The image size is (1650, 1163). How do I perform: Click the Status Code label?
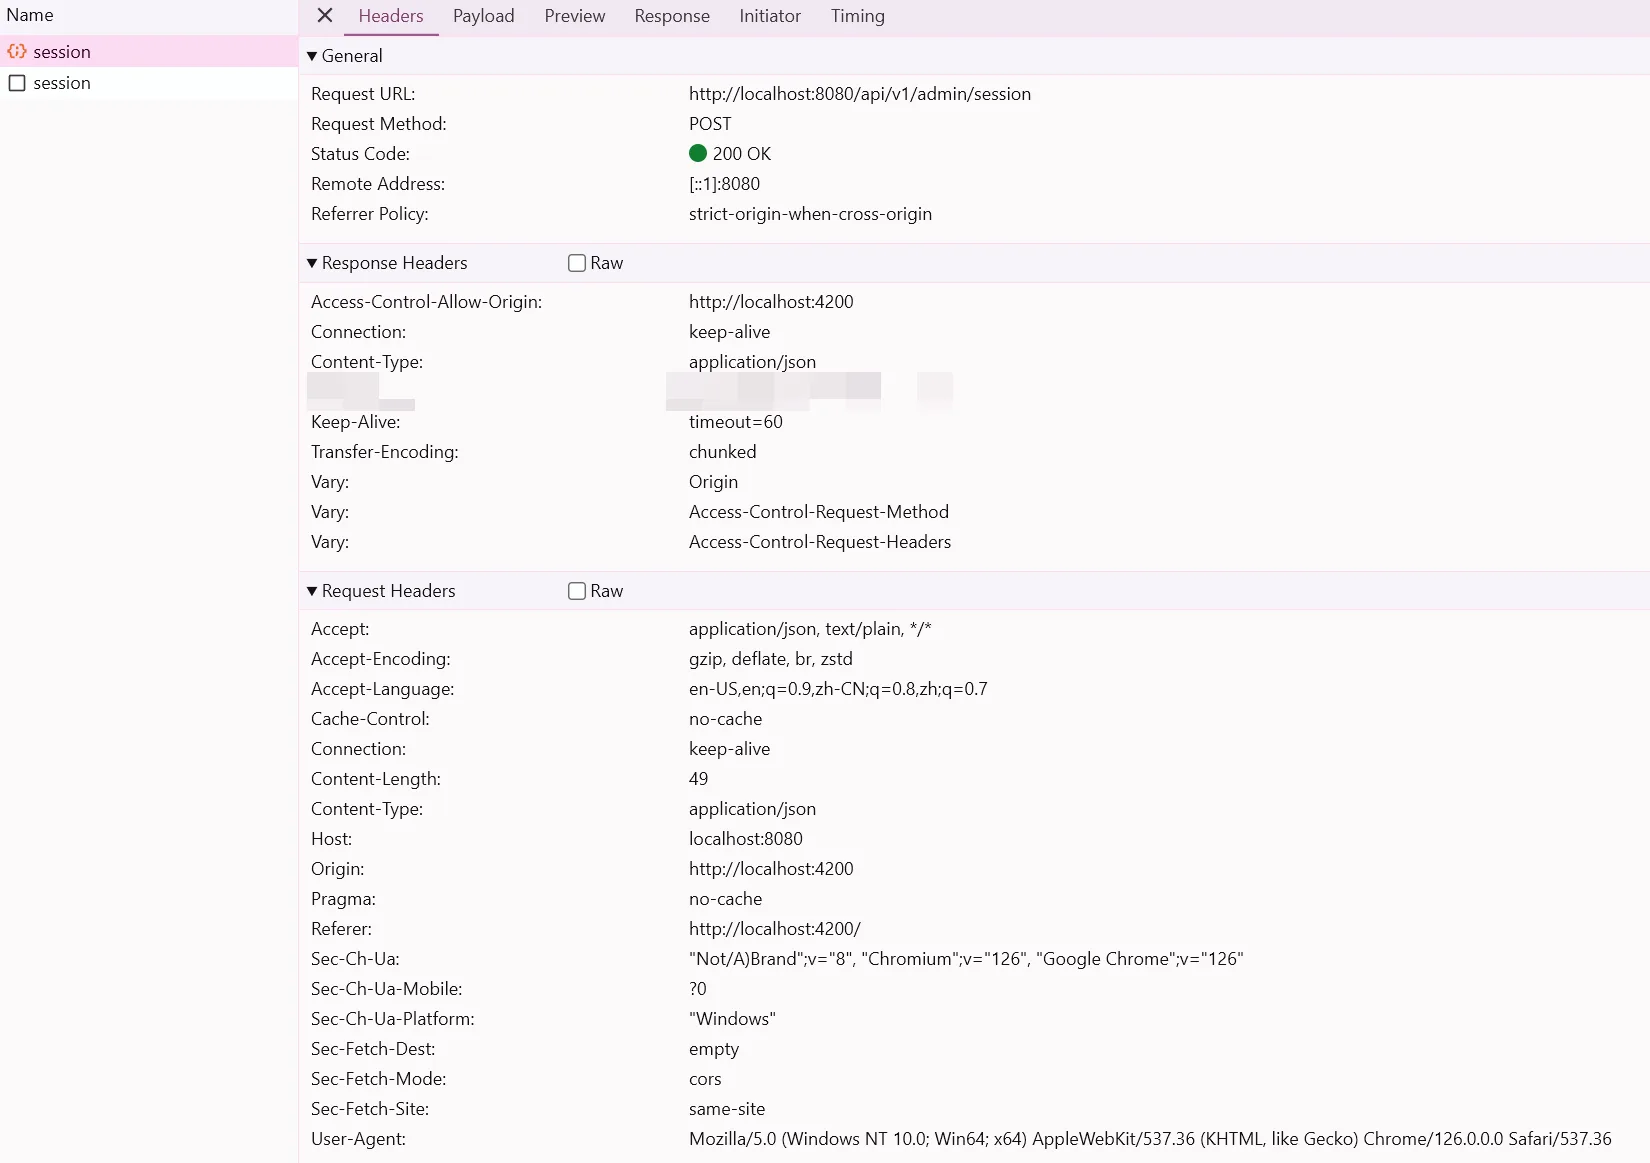click(x=360, y=154)
